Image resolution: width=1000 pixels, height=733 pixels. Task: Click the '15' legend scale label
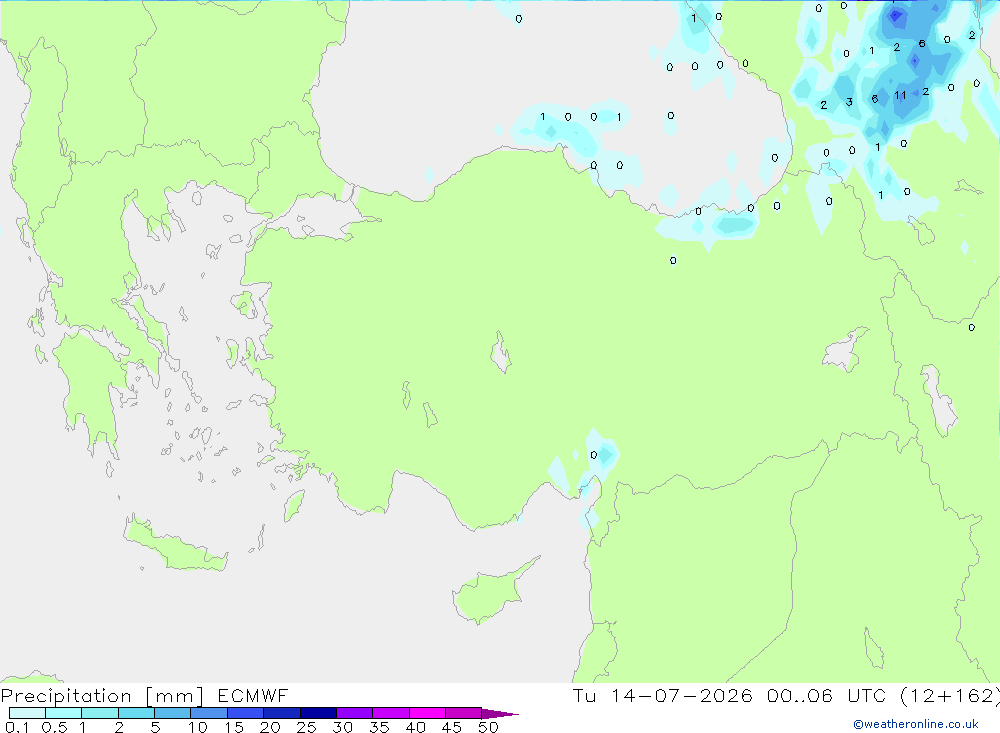234,727
